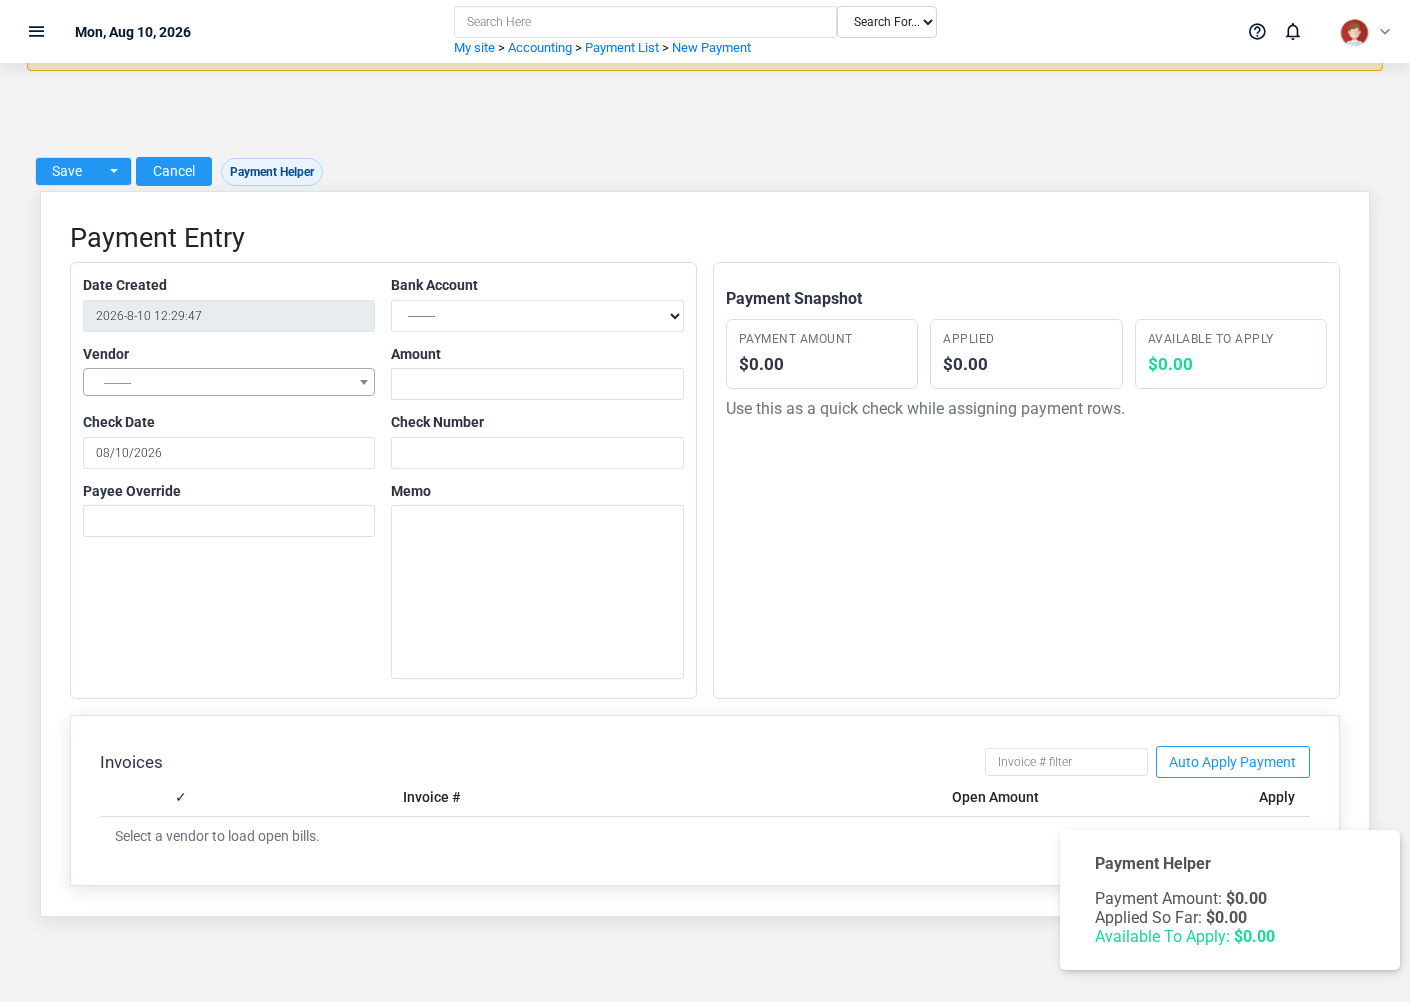Open the Bank Account dropdown

click(537, 316)
